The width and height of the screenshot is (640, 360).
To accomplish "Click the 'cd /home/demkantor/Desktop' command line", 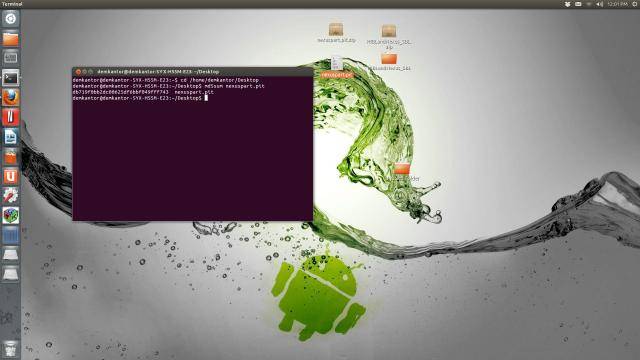I will [166, 80].
